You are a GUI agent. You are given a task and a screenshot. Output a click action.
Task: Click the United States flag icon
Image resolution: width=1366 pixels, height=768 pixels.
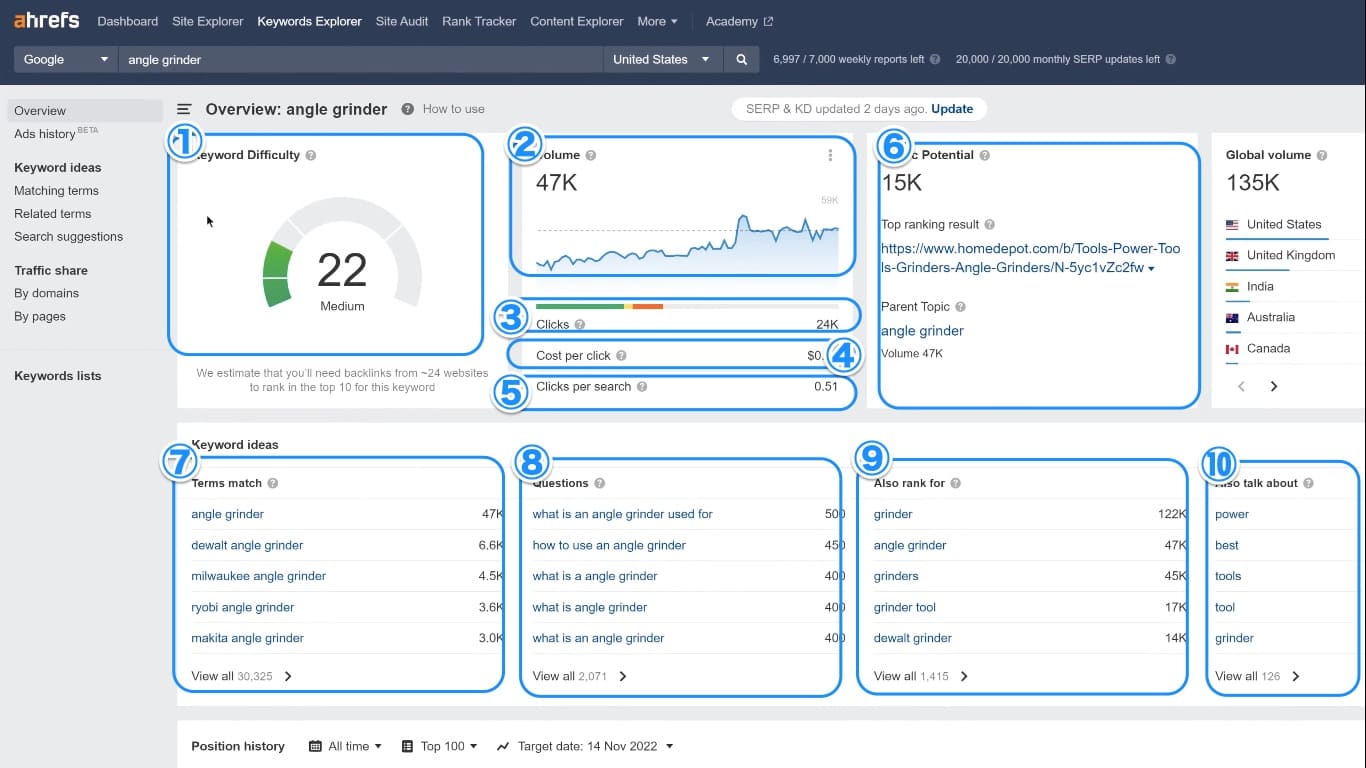[1232, 225]
